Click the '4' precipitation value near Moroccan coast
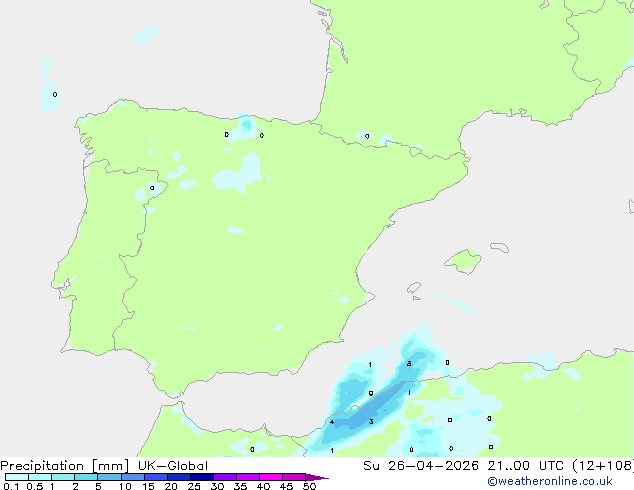Screen dimensions: 634x490 pyautogui.click(x=332, y=422)
